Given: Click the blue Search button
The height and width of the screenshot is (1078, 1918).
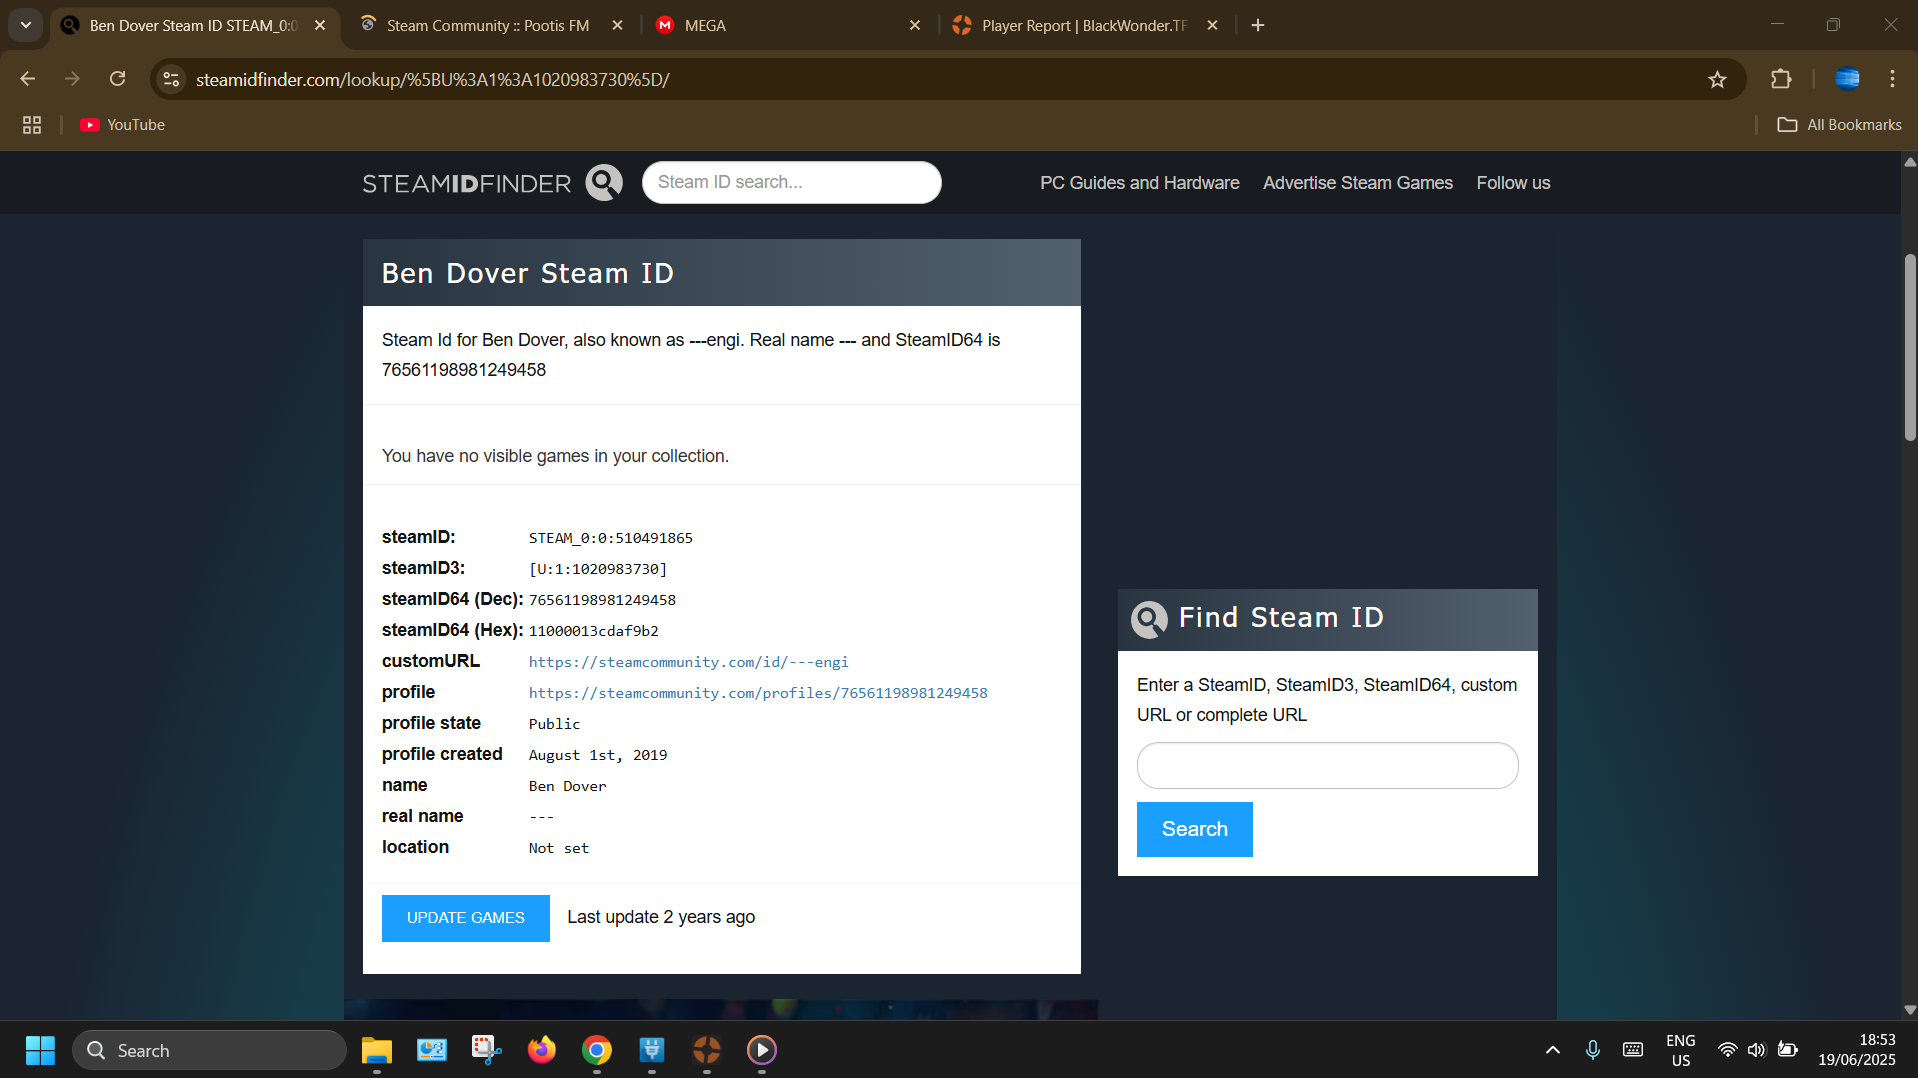Looking at the screenshot, I should [x=1194, y=829].
